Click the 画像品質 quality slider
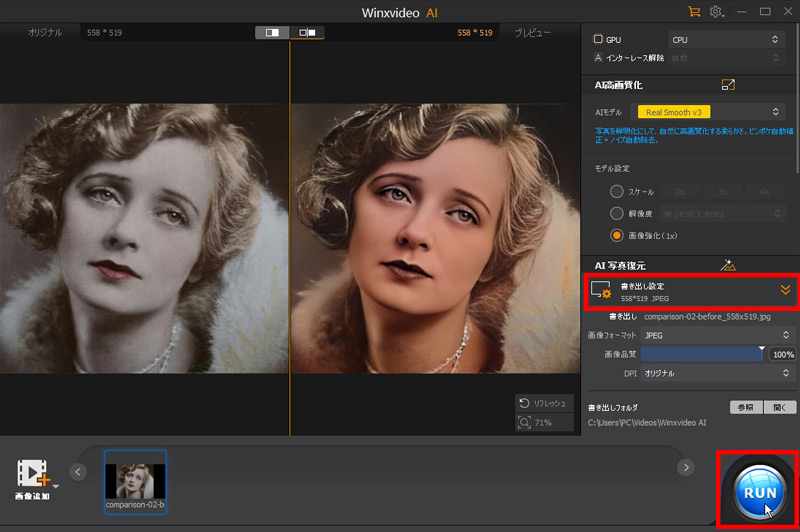 pyautogui.click(x=703, y=354)
